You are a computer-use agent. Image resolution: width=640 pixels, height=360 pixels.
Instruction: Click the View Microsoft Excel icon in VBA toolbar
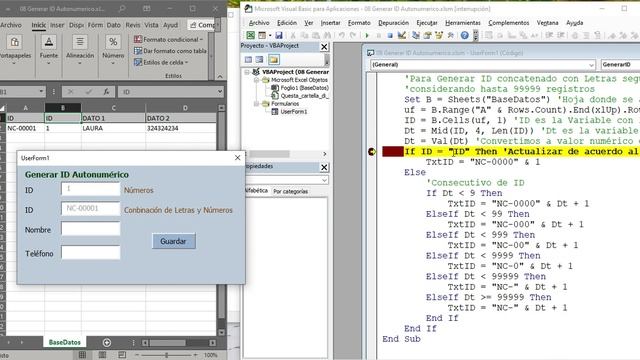coord(250,36)
